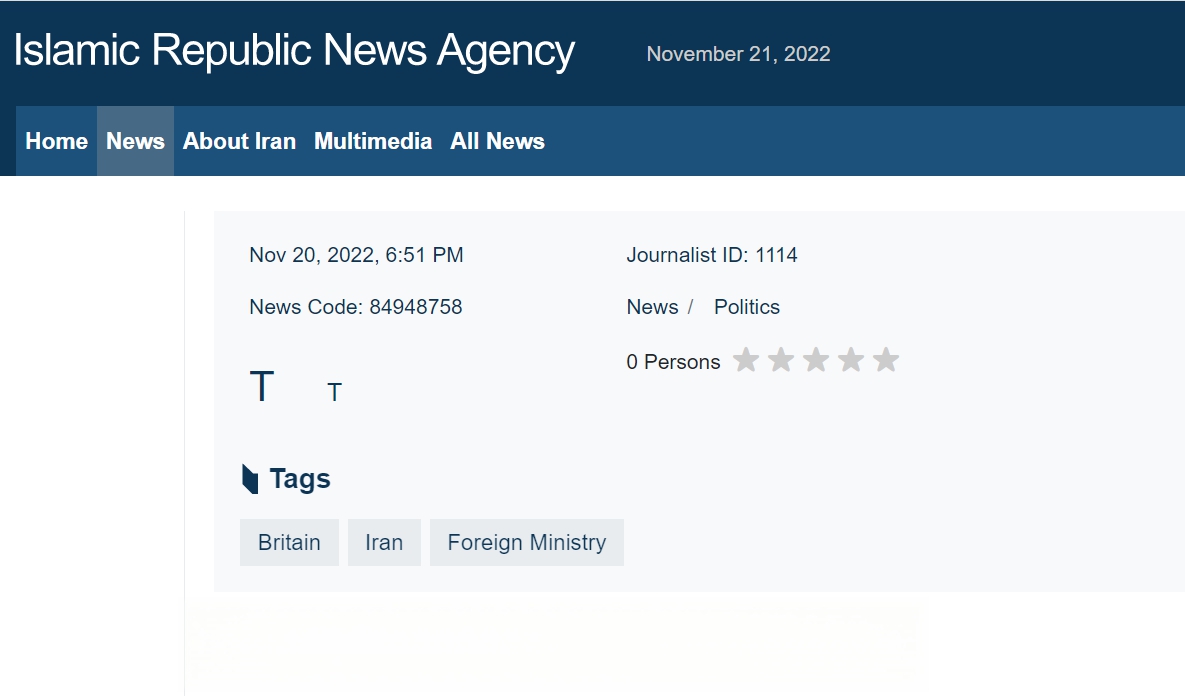Rate article two stars

[781, 360]
